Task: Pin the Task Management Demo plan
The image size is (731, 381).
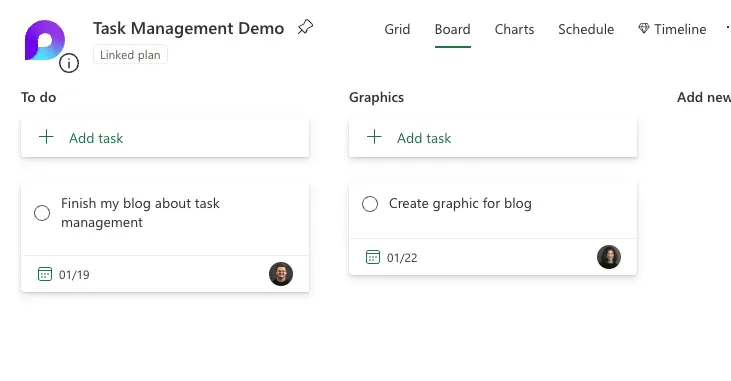Action: tap(305, 27)
